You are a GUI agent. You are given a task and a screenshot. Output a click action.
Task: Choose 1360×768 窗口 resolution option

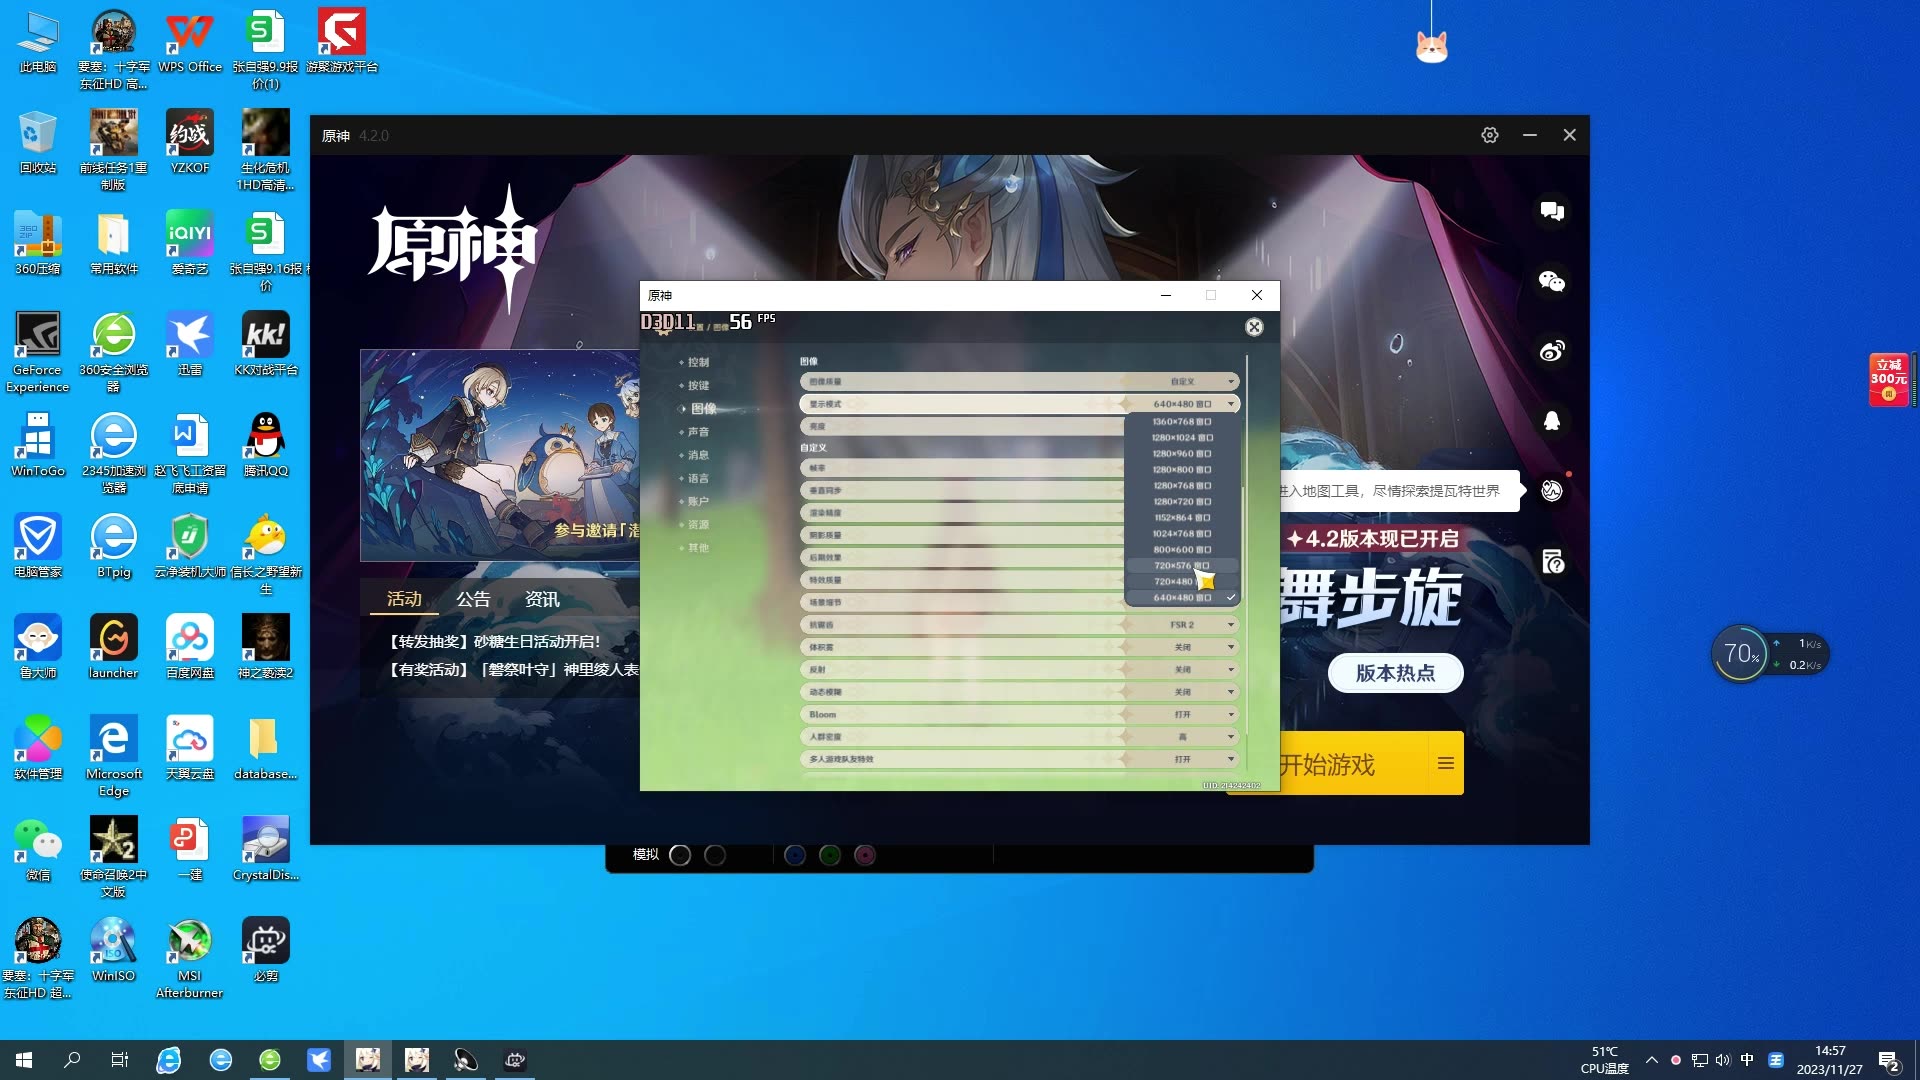tap(1182, 422)
